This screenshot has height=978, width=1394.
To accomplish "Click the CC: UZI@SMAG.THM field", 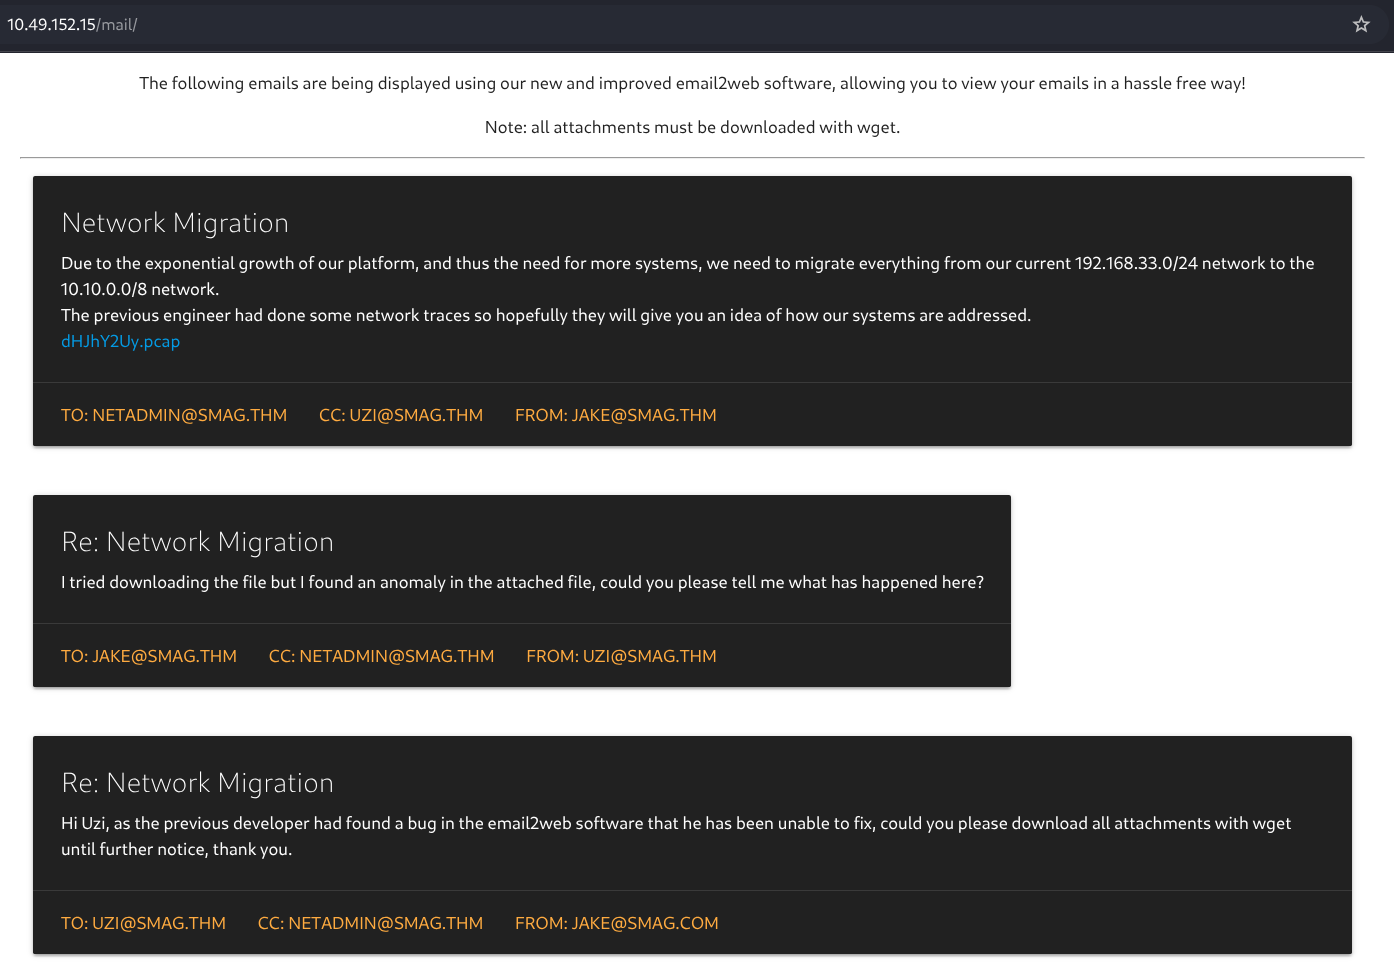I will point(400,415).
